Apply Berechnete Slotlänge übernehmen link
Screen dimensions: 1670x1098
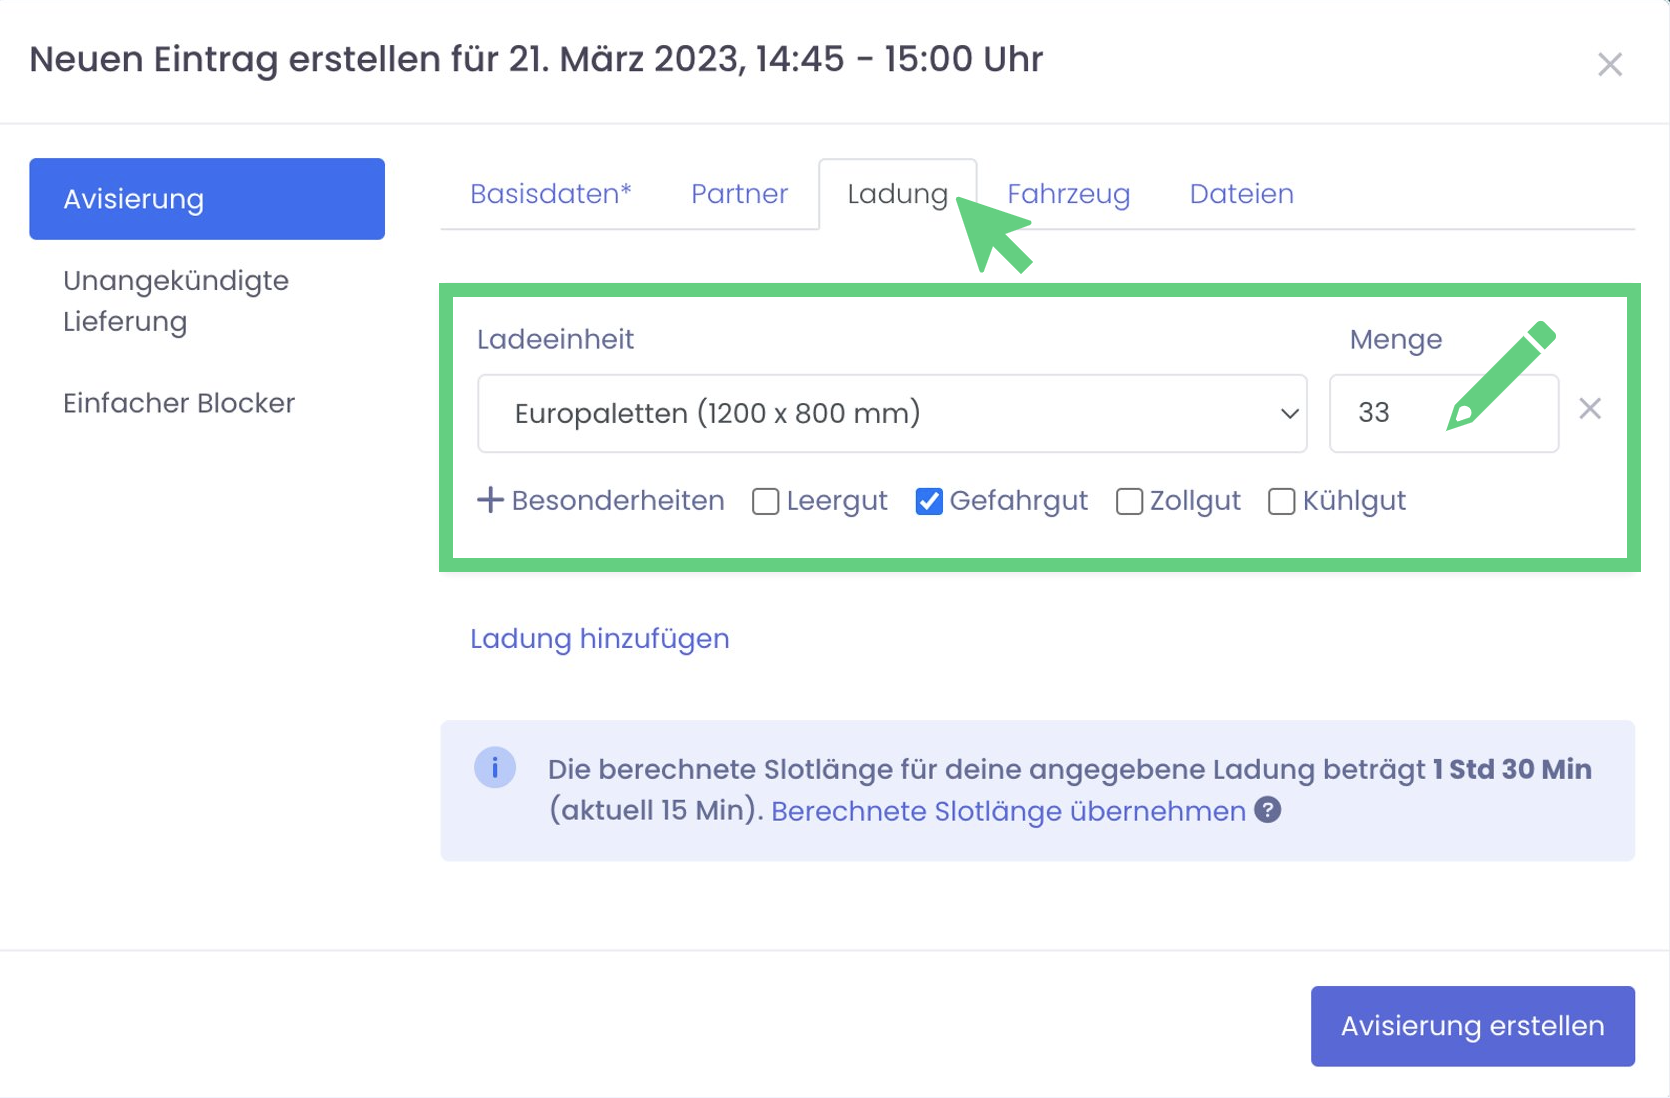[x=1007, y=811]
